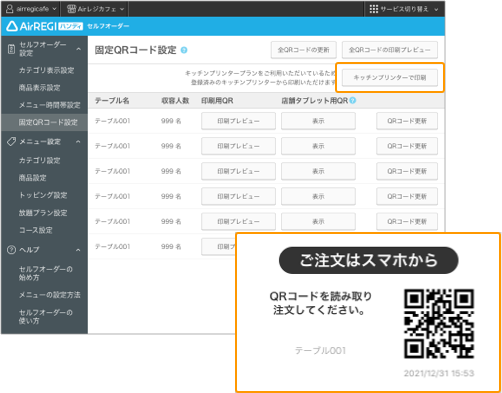Click the help icon beside 店舗タブレット用QR header
This screenshot has height=393, width=502.
click(x=353, y=100)
